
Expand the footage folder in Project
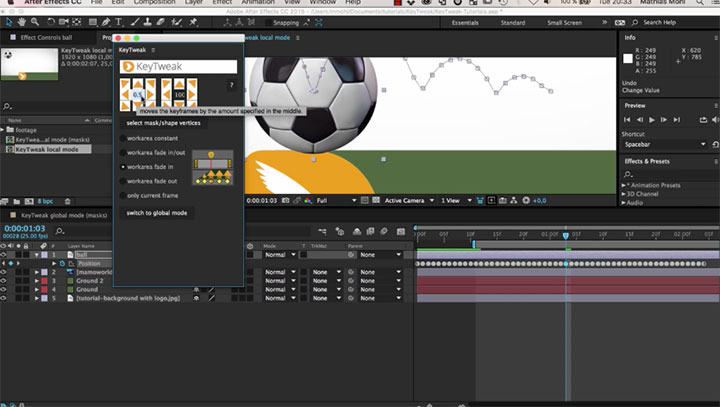point(3,130)
